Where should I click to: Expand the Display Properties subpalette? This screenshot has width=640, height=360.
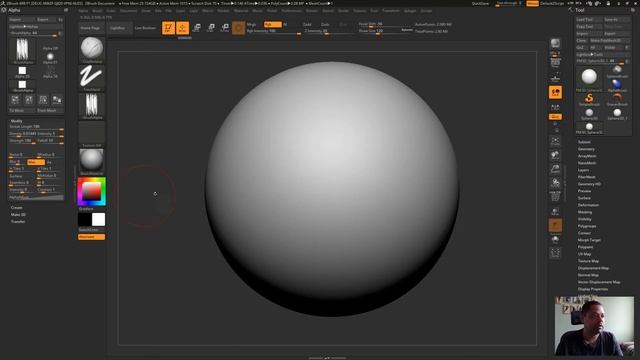(593, 289)
